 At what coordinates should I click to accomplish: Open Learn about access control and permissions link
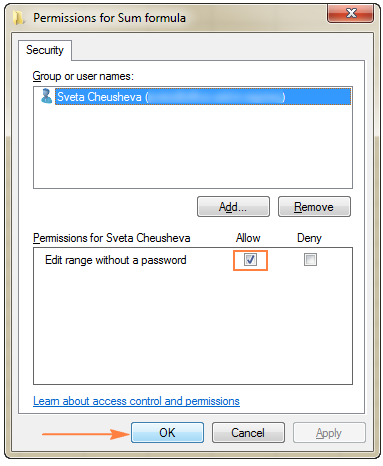(x=136, y=401)
